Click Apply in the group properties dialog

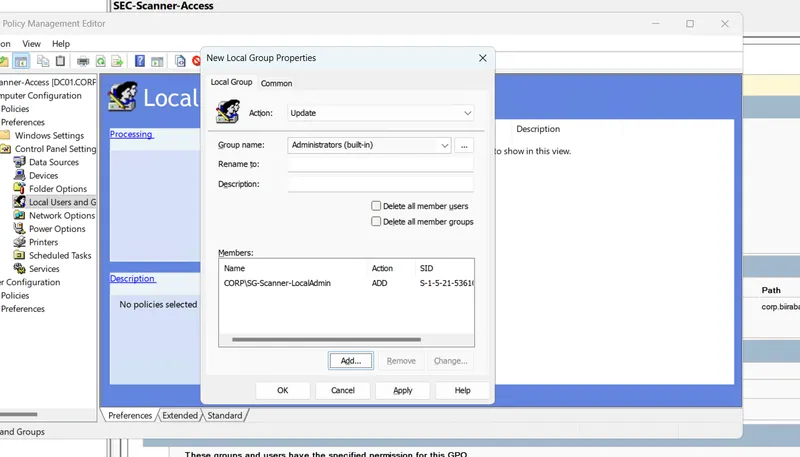click(403, 390)
